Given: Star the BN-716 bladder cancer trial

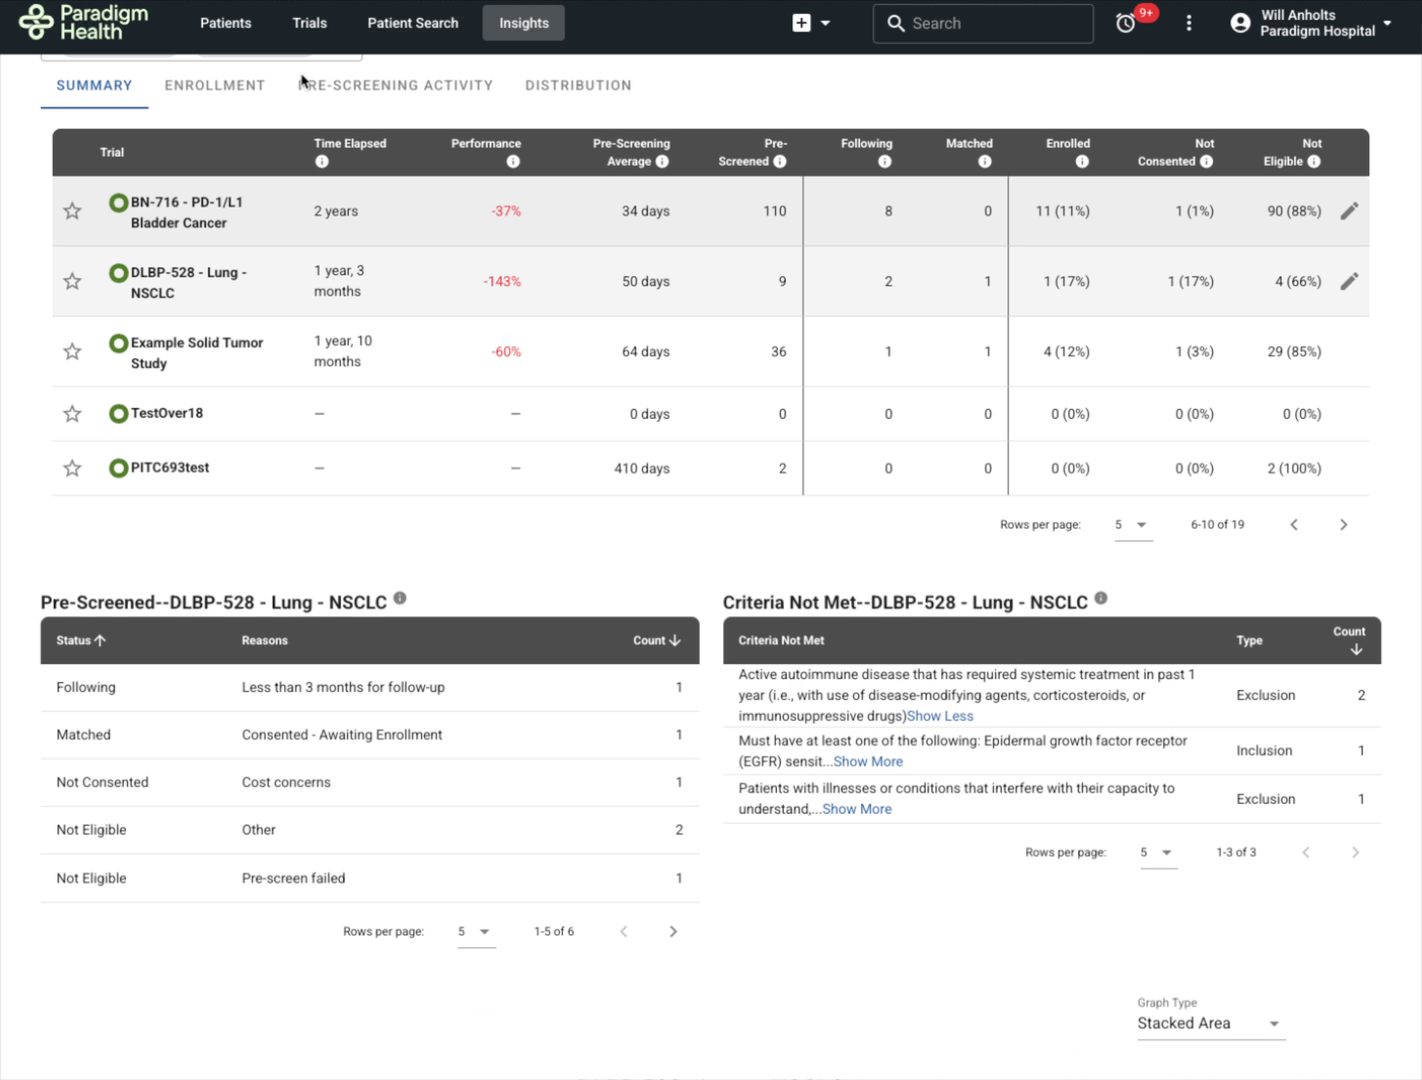Looking at the screenshot, I should tap(72, 211).
